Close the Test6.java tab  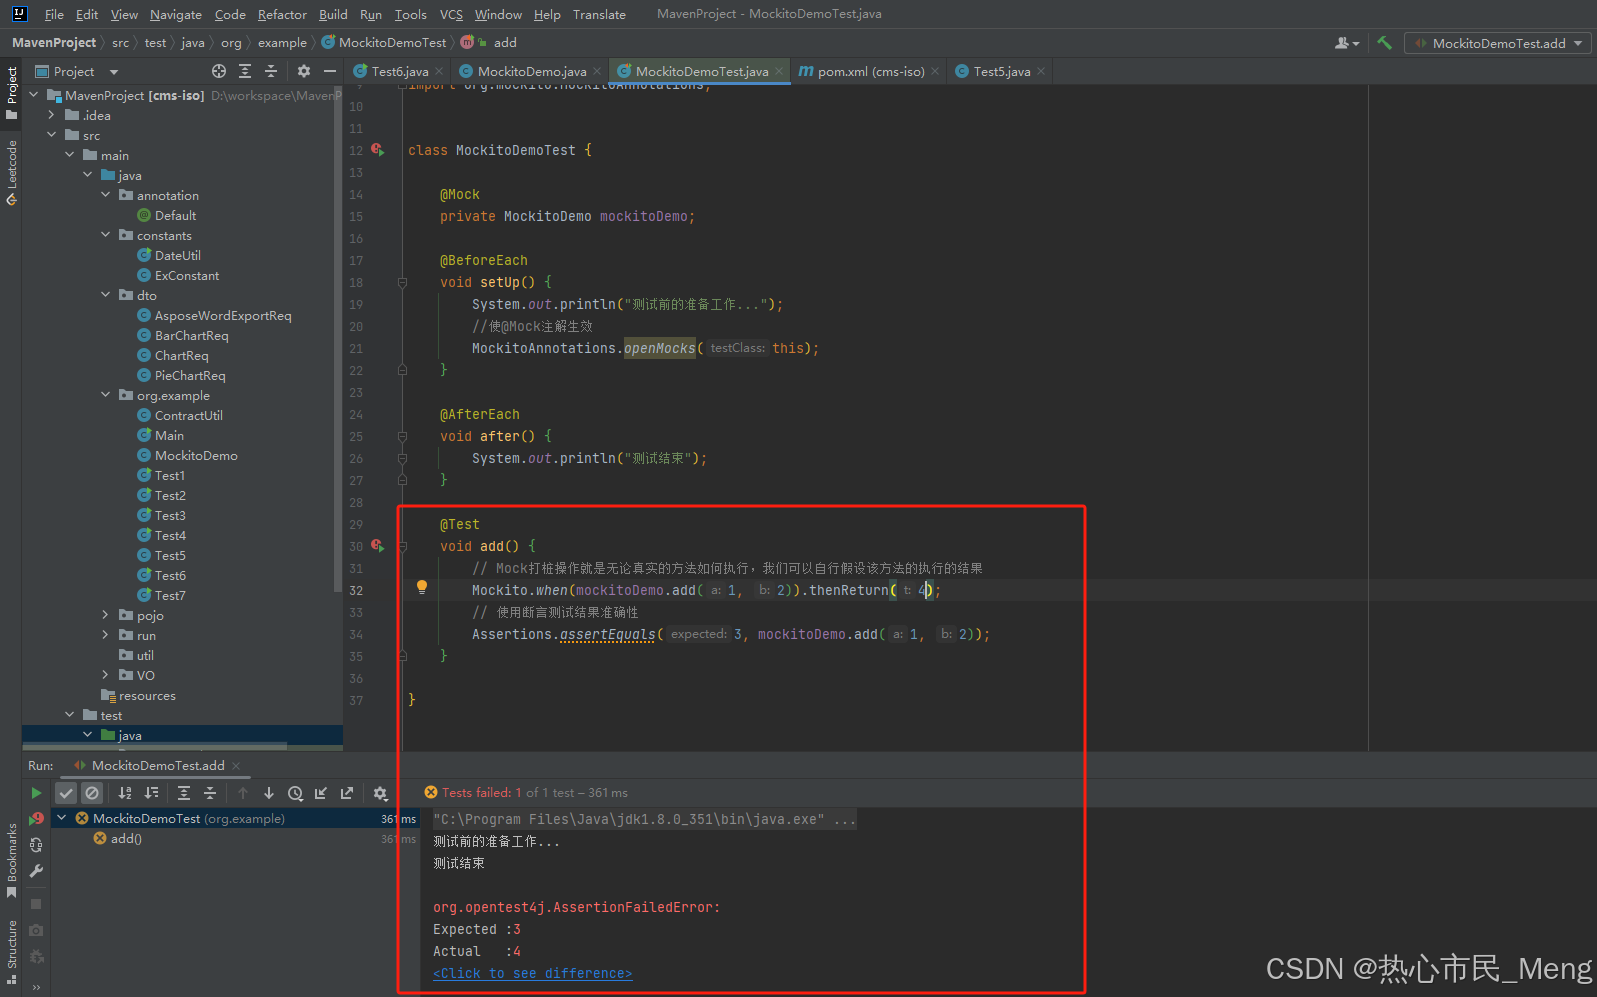click(x=439, y=71)
